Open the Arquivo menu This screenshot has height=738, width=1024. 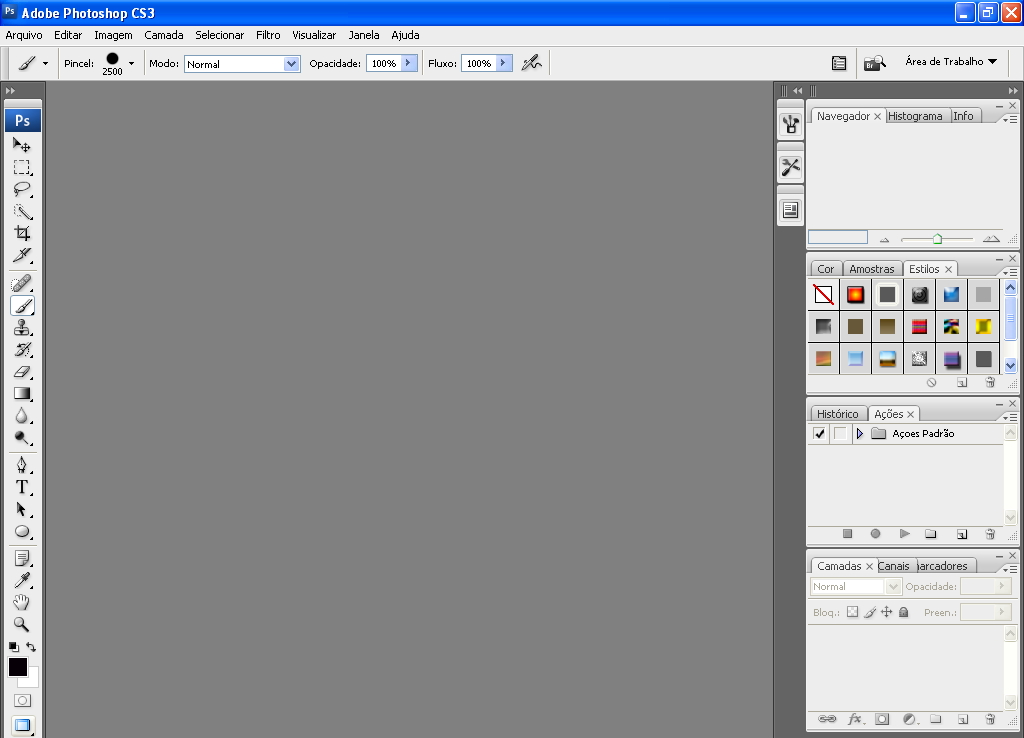pos(24,35)
